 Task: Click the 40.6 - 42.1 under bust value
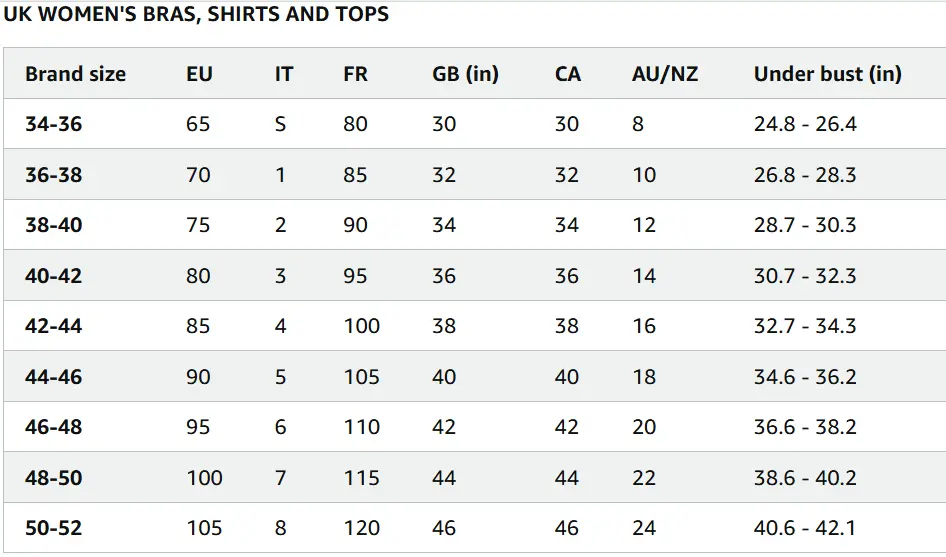point(805,528)
